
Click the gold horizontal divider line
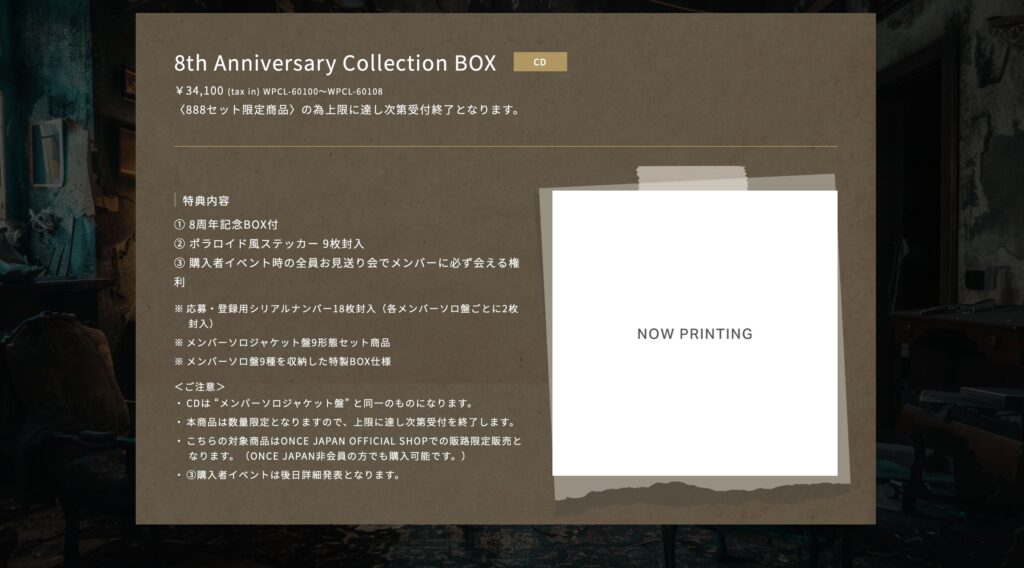[x=505, y=146]
